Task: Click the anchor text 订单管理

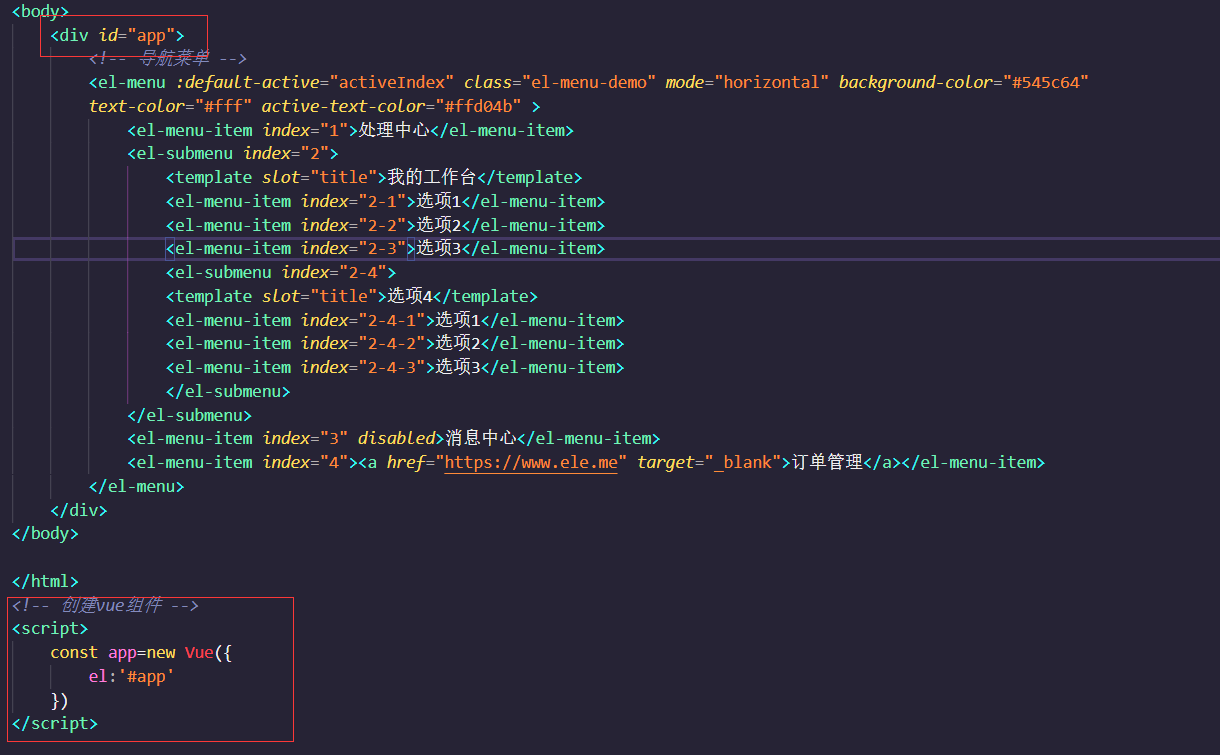Action: (x=827, y=462)
